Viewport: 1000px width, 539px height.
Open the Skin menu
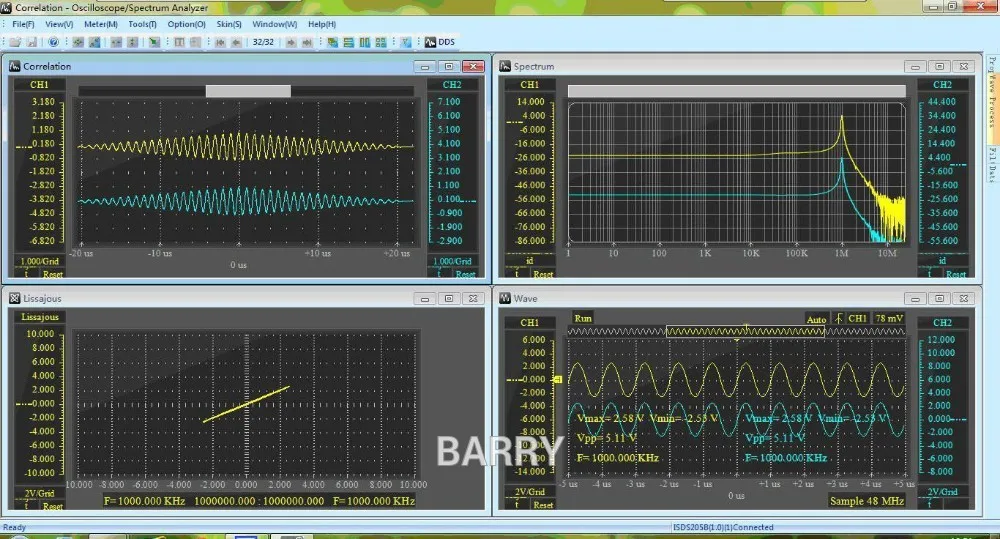(228, 24)
